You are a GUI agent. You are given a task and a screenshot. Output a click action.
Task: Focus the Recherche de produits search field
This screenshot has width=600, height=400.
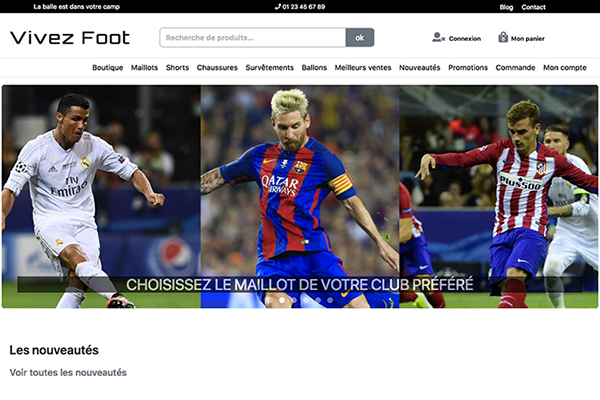pyautogui.click(x=252, y=38)
